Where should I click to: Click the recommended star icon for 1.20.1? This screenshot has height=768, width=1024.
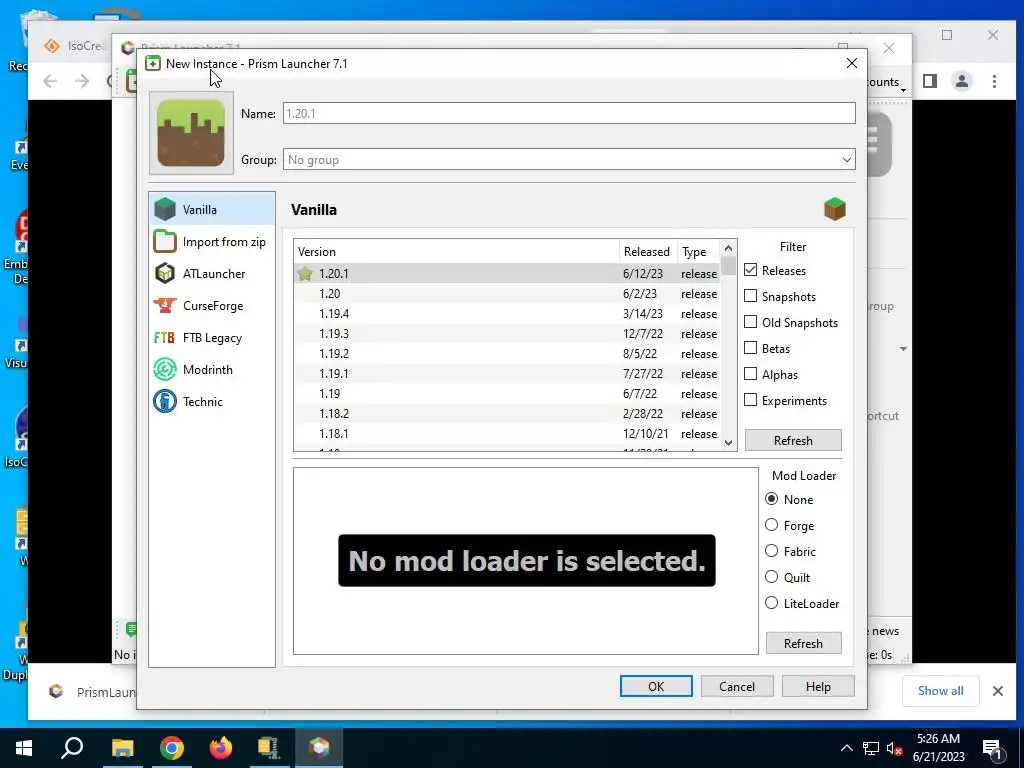(305, 274)
